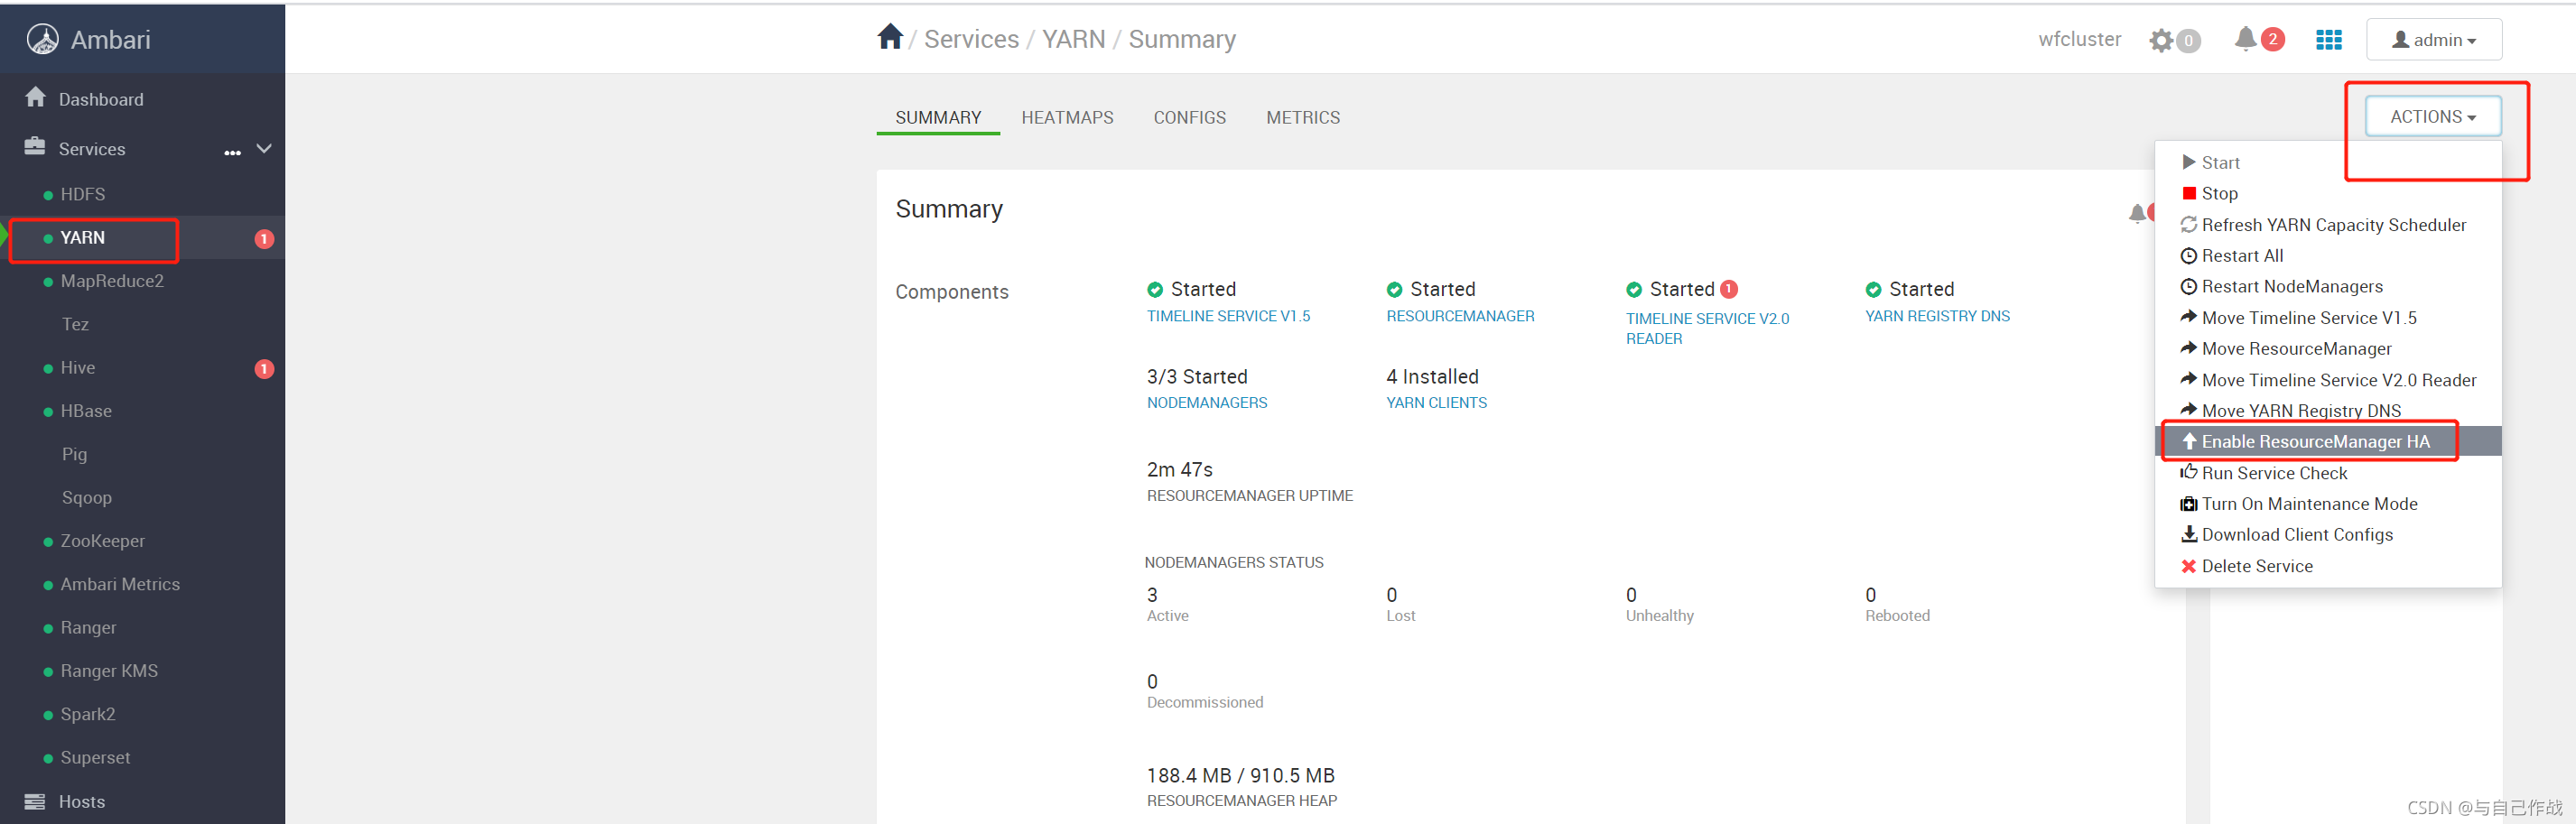This screenshot has width=2576, height=824.
Task: Select Pig service in sidebar
Action: (74, 454)
